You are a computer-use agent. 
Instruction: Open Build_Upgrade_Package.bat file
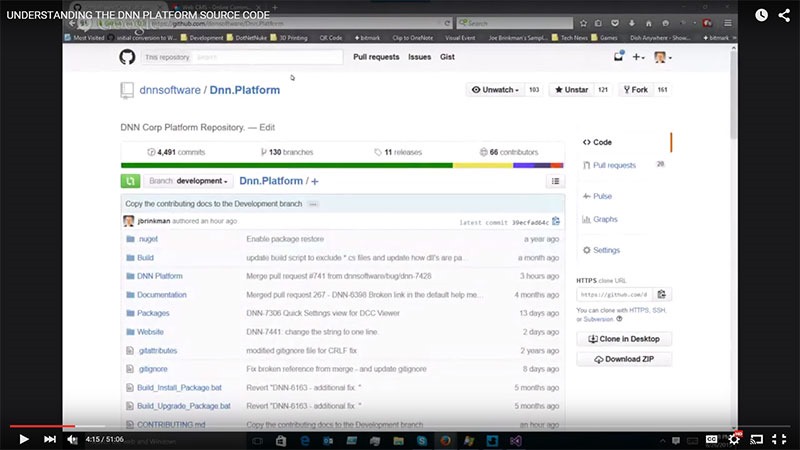184,406
